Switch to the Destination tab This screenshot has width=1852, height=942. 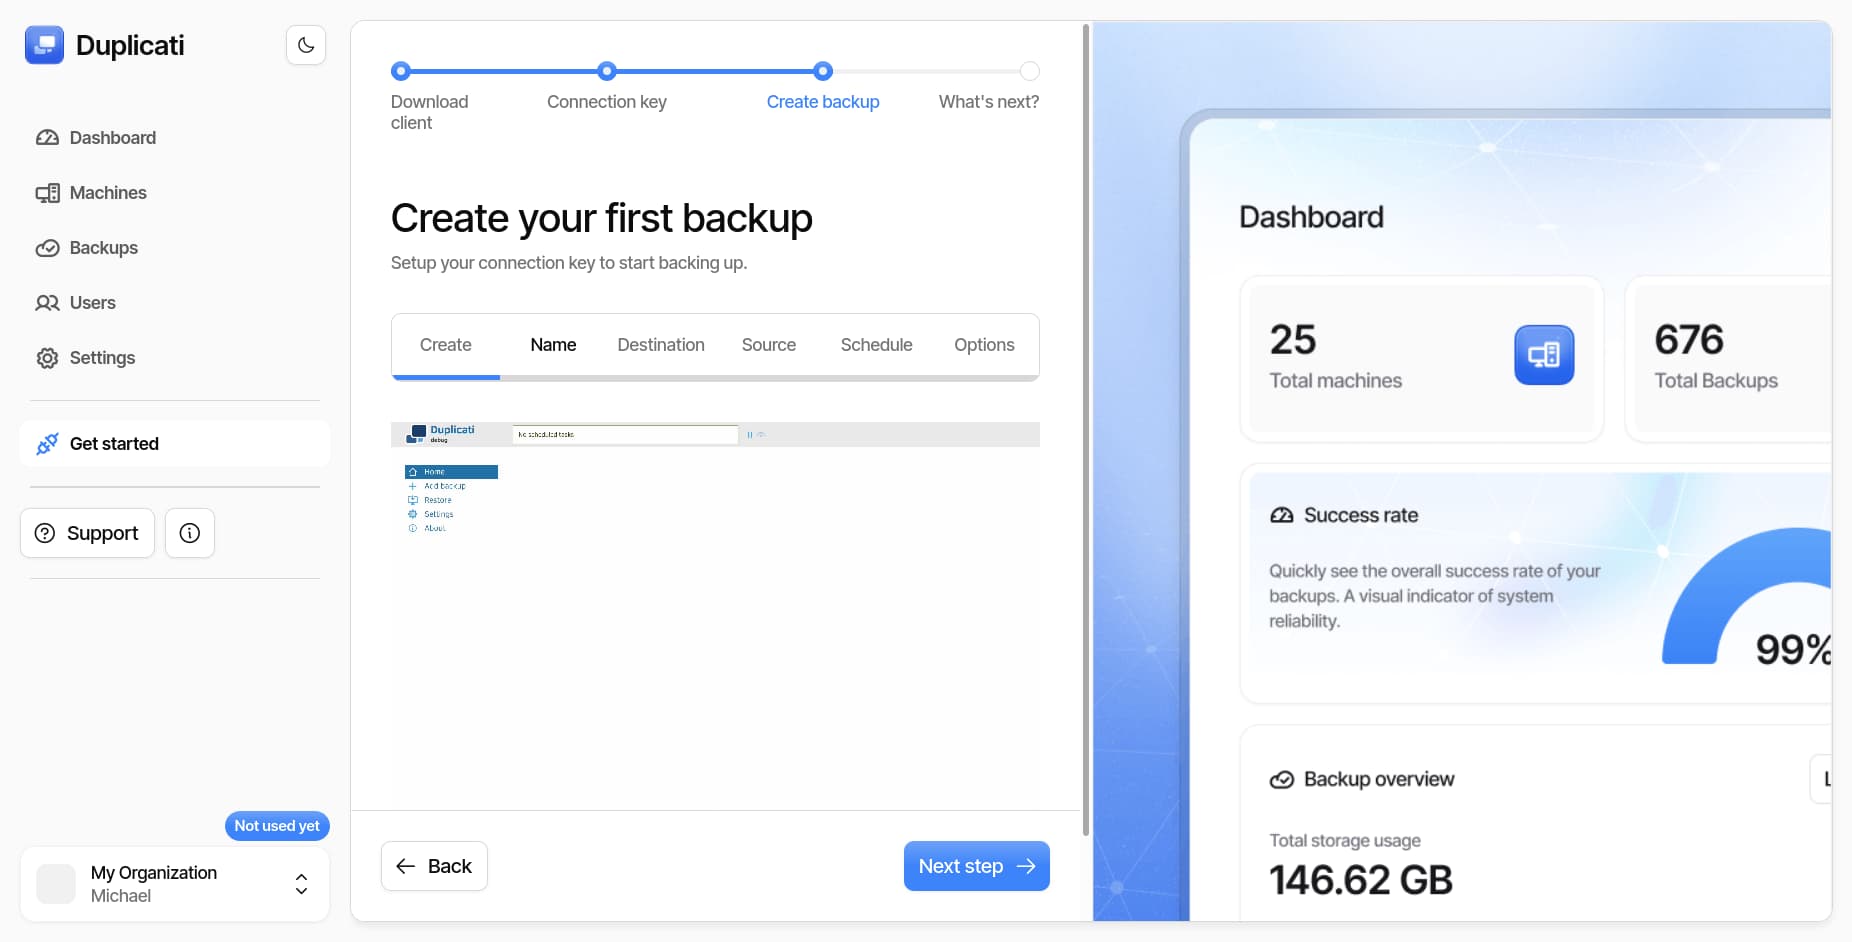pyautogui.click(x=661, y=345)
